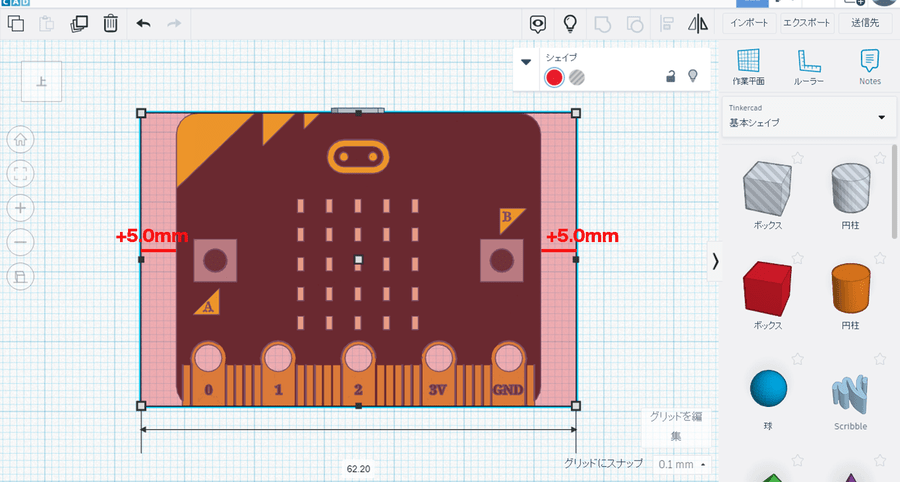Open the snap grid 0.1 mm dropdown

tap(682, 464)
